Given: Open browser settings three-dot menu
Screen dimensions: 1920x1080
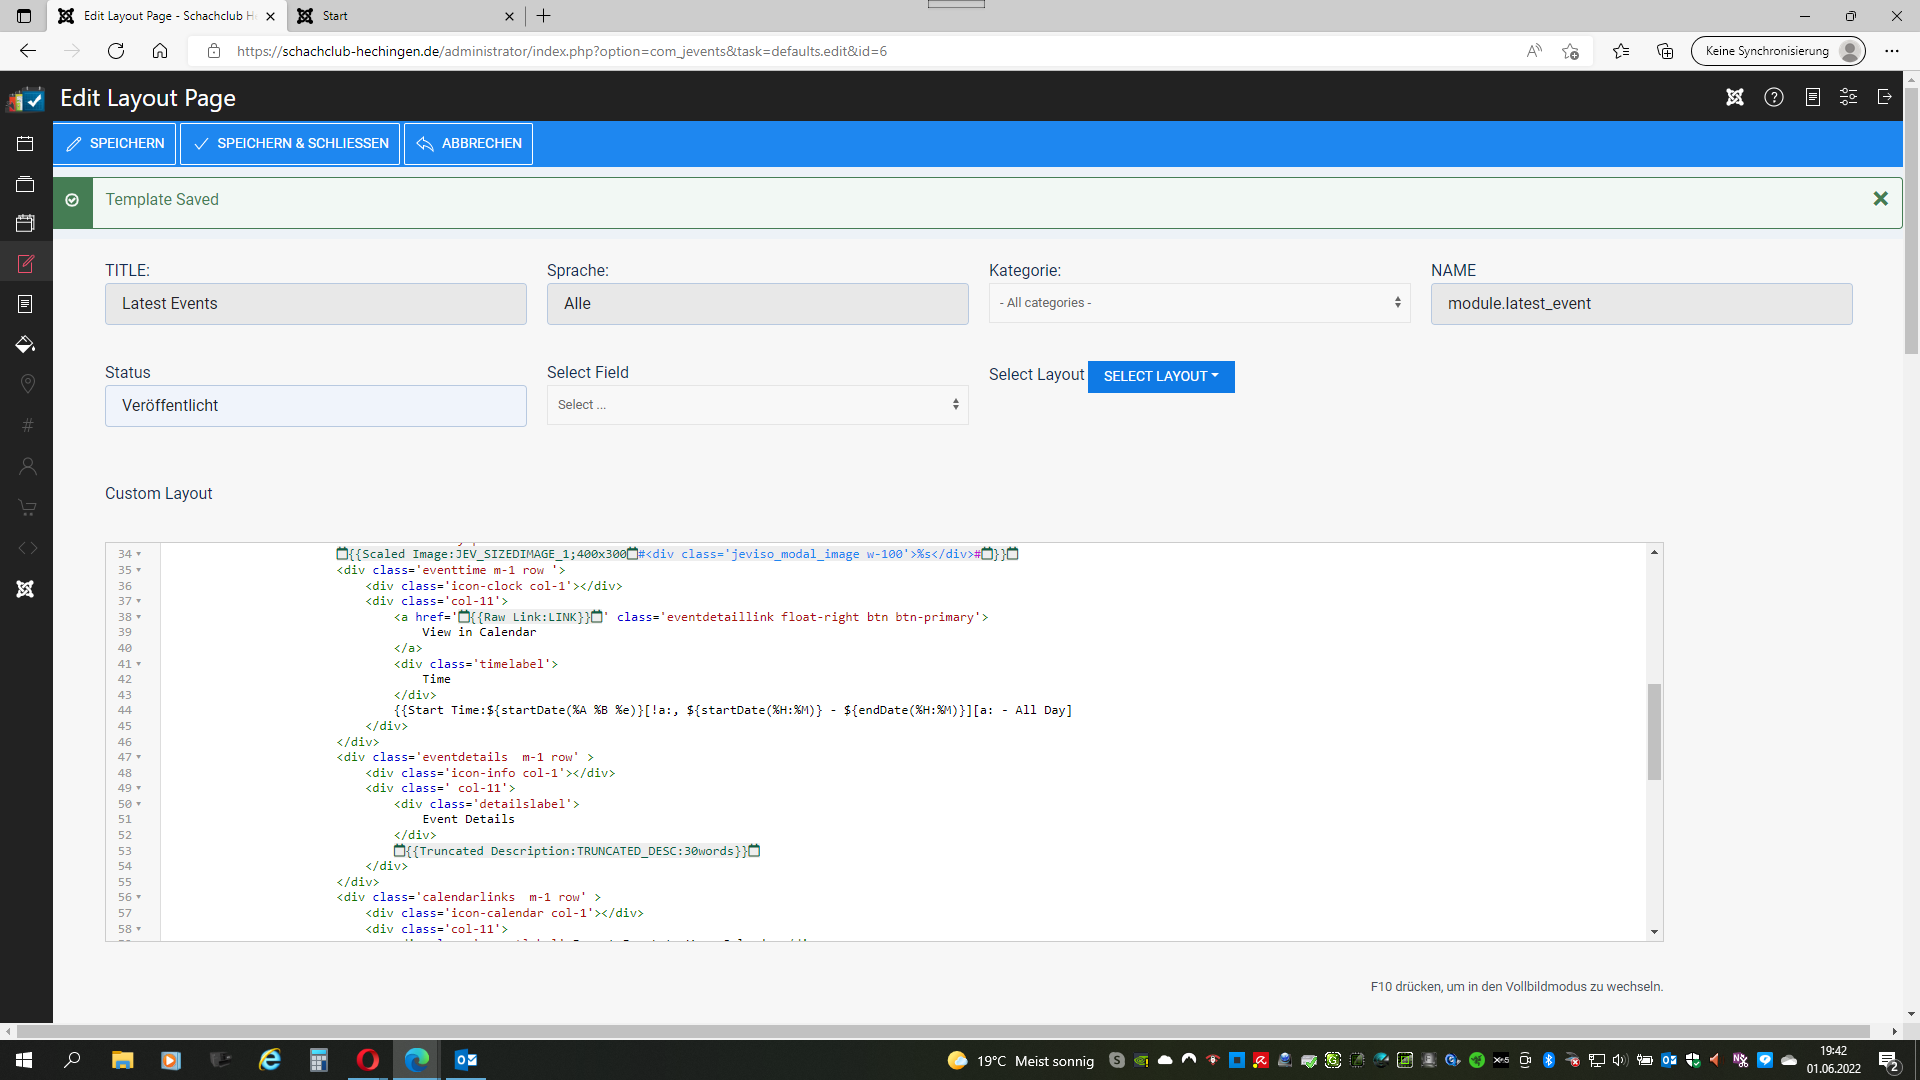Looking at the screenshot, I should pos(1892,51).
